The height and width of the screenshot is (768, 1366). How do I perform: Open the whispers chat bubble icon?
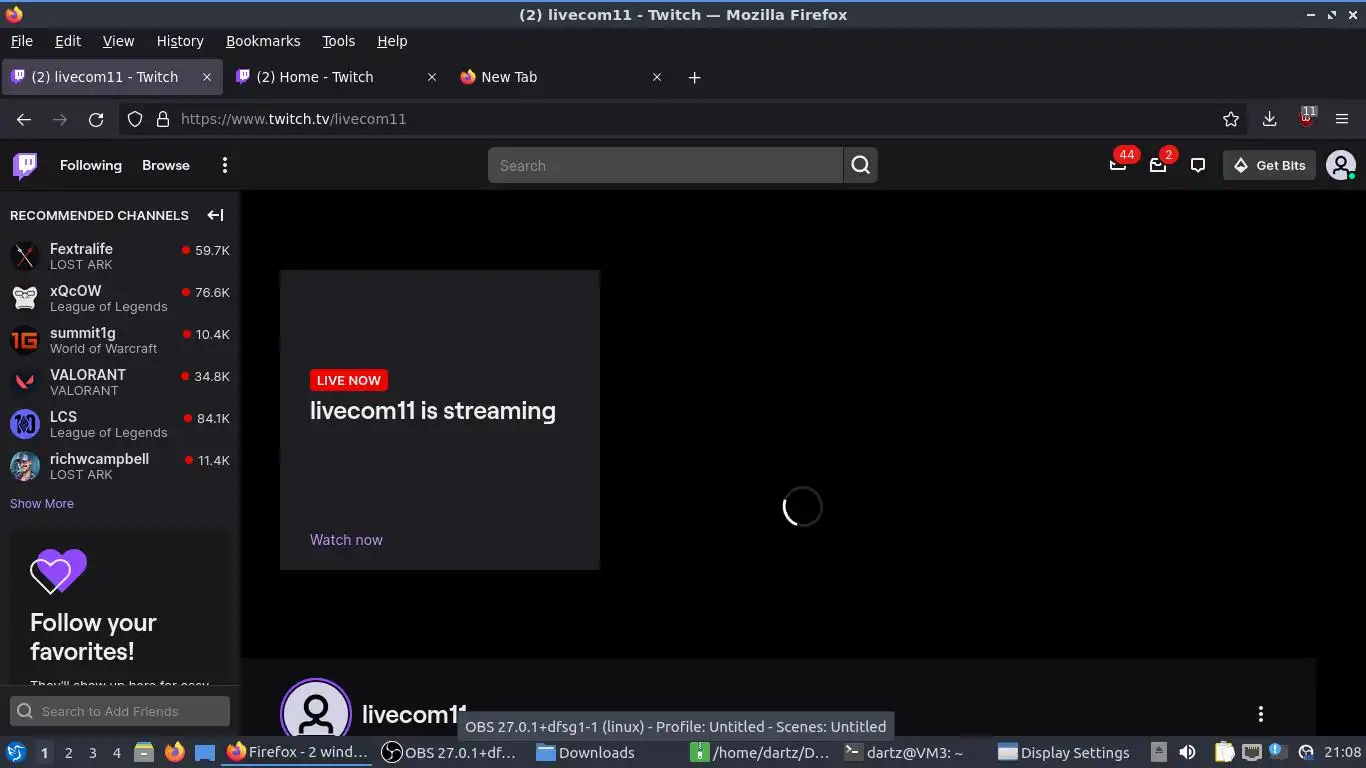(x=1198, y=165)
